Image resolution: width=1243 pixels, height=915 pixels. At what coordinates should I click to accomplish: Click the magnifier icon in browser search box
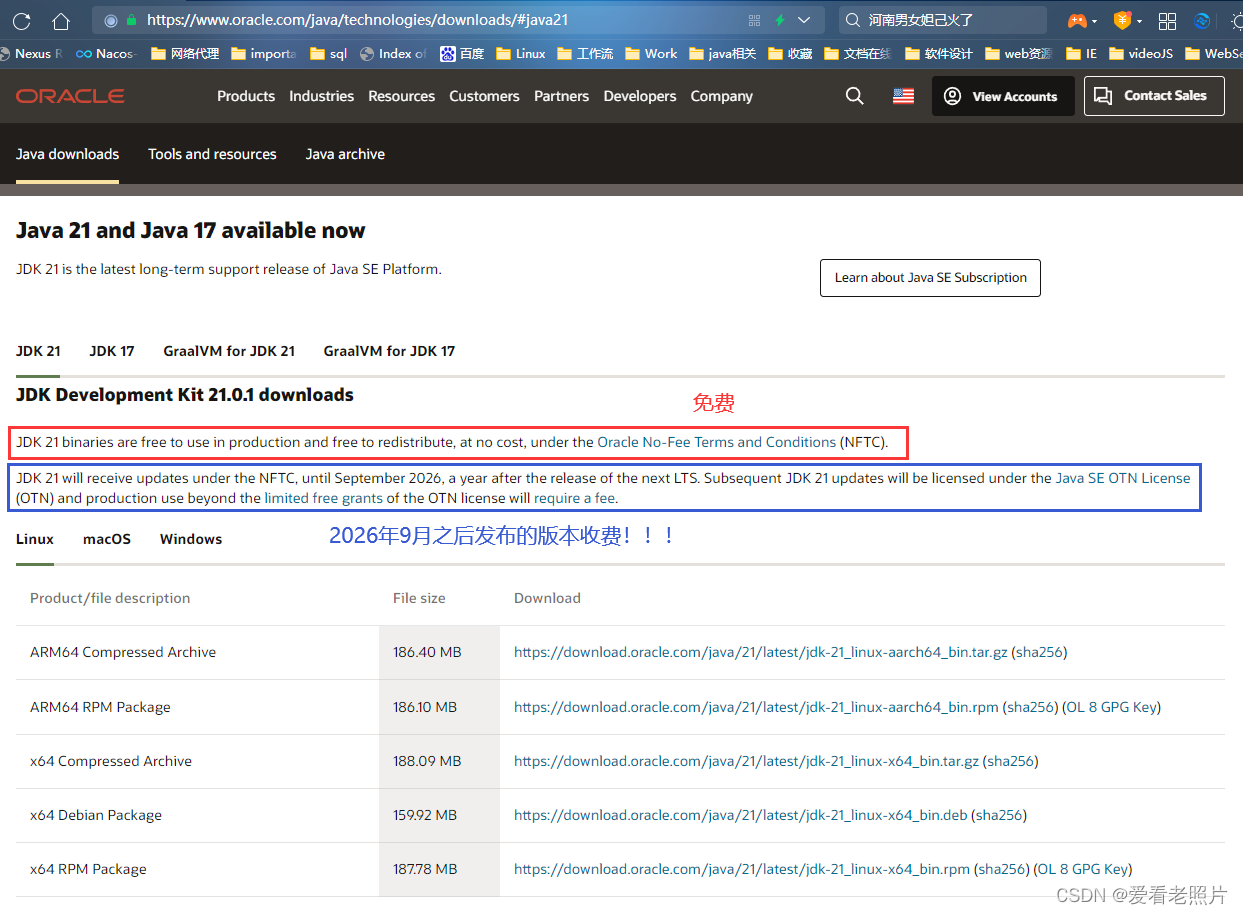click(852, 20)
